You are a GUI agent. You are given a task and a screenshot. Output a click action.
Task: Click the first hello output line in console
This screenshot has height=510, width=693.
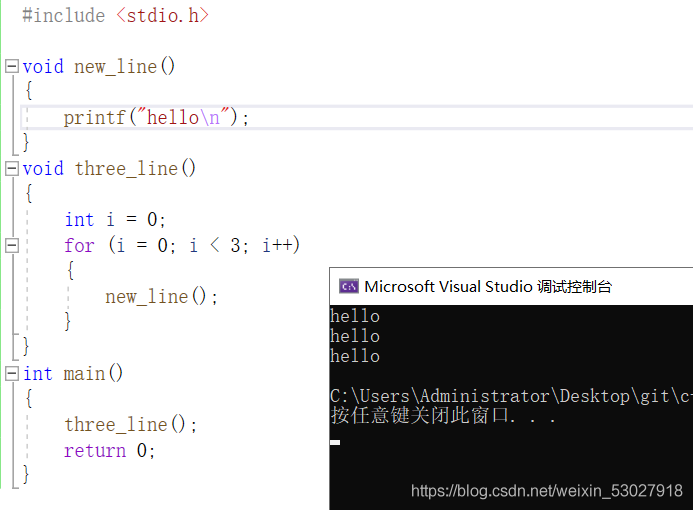(355, 316)
